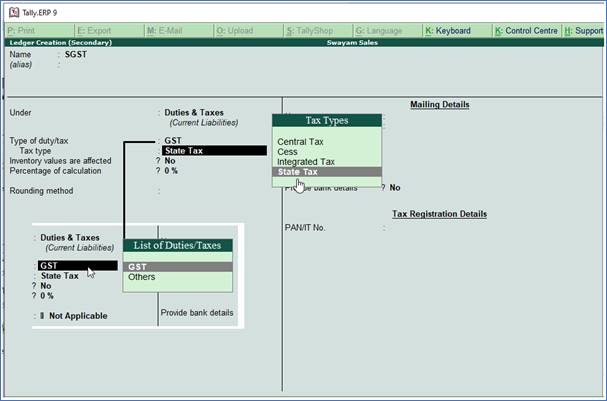Click the Tax Types list header
The height and width of the screenshot is (401, 607).
327,120
